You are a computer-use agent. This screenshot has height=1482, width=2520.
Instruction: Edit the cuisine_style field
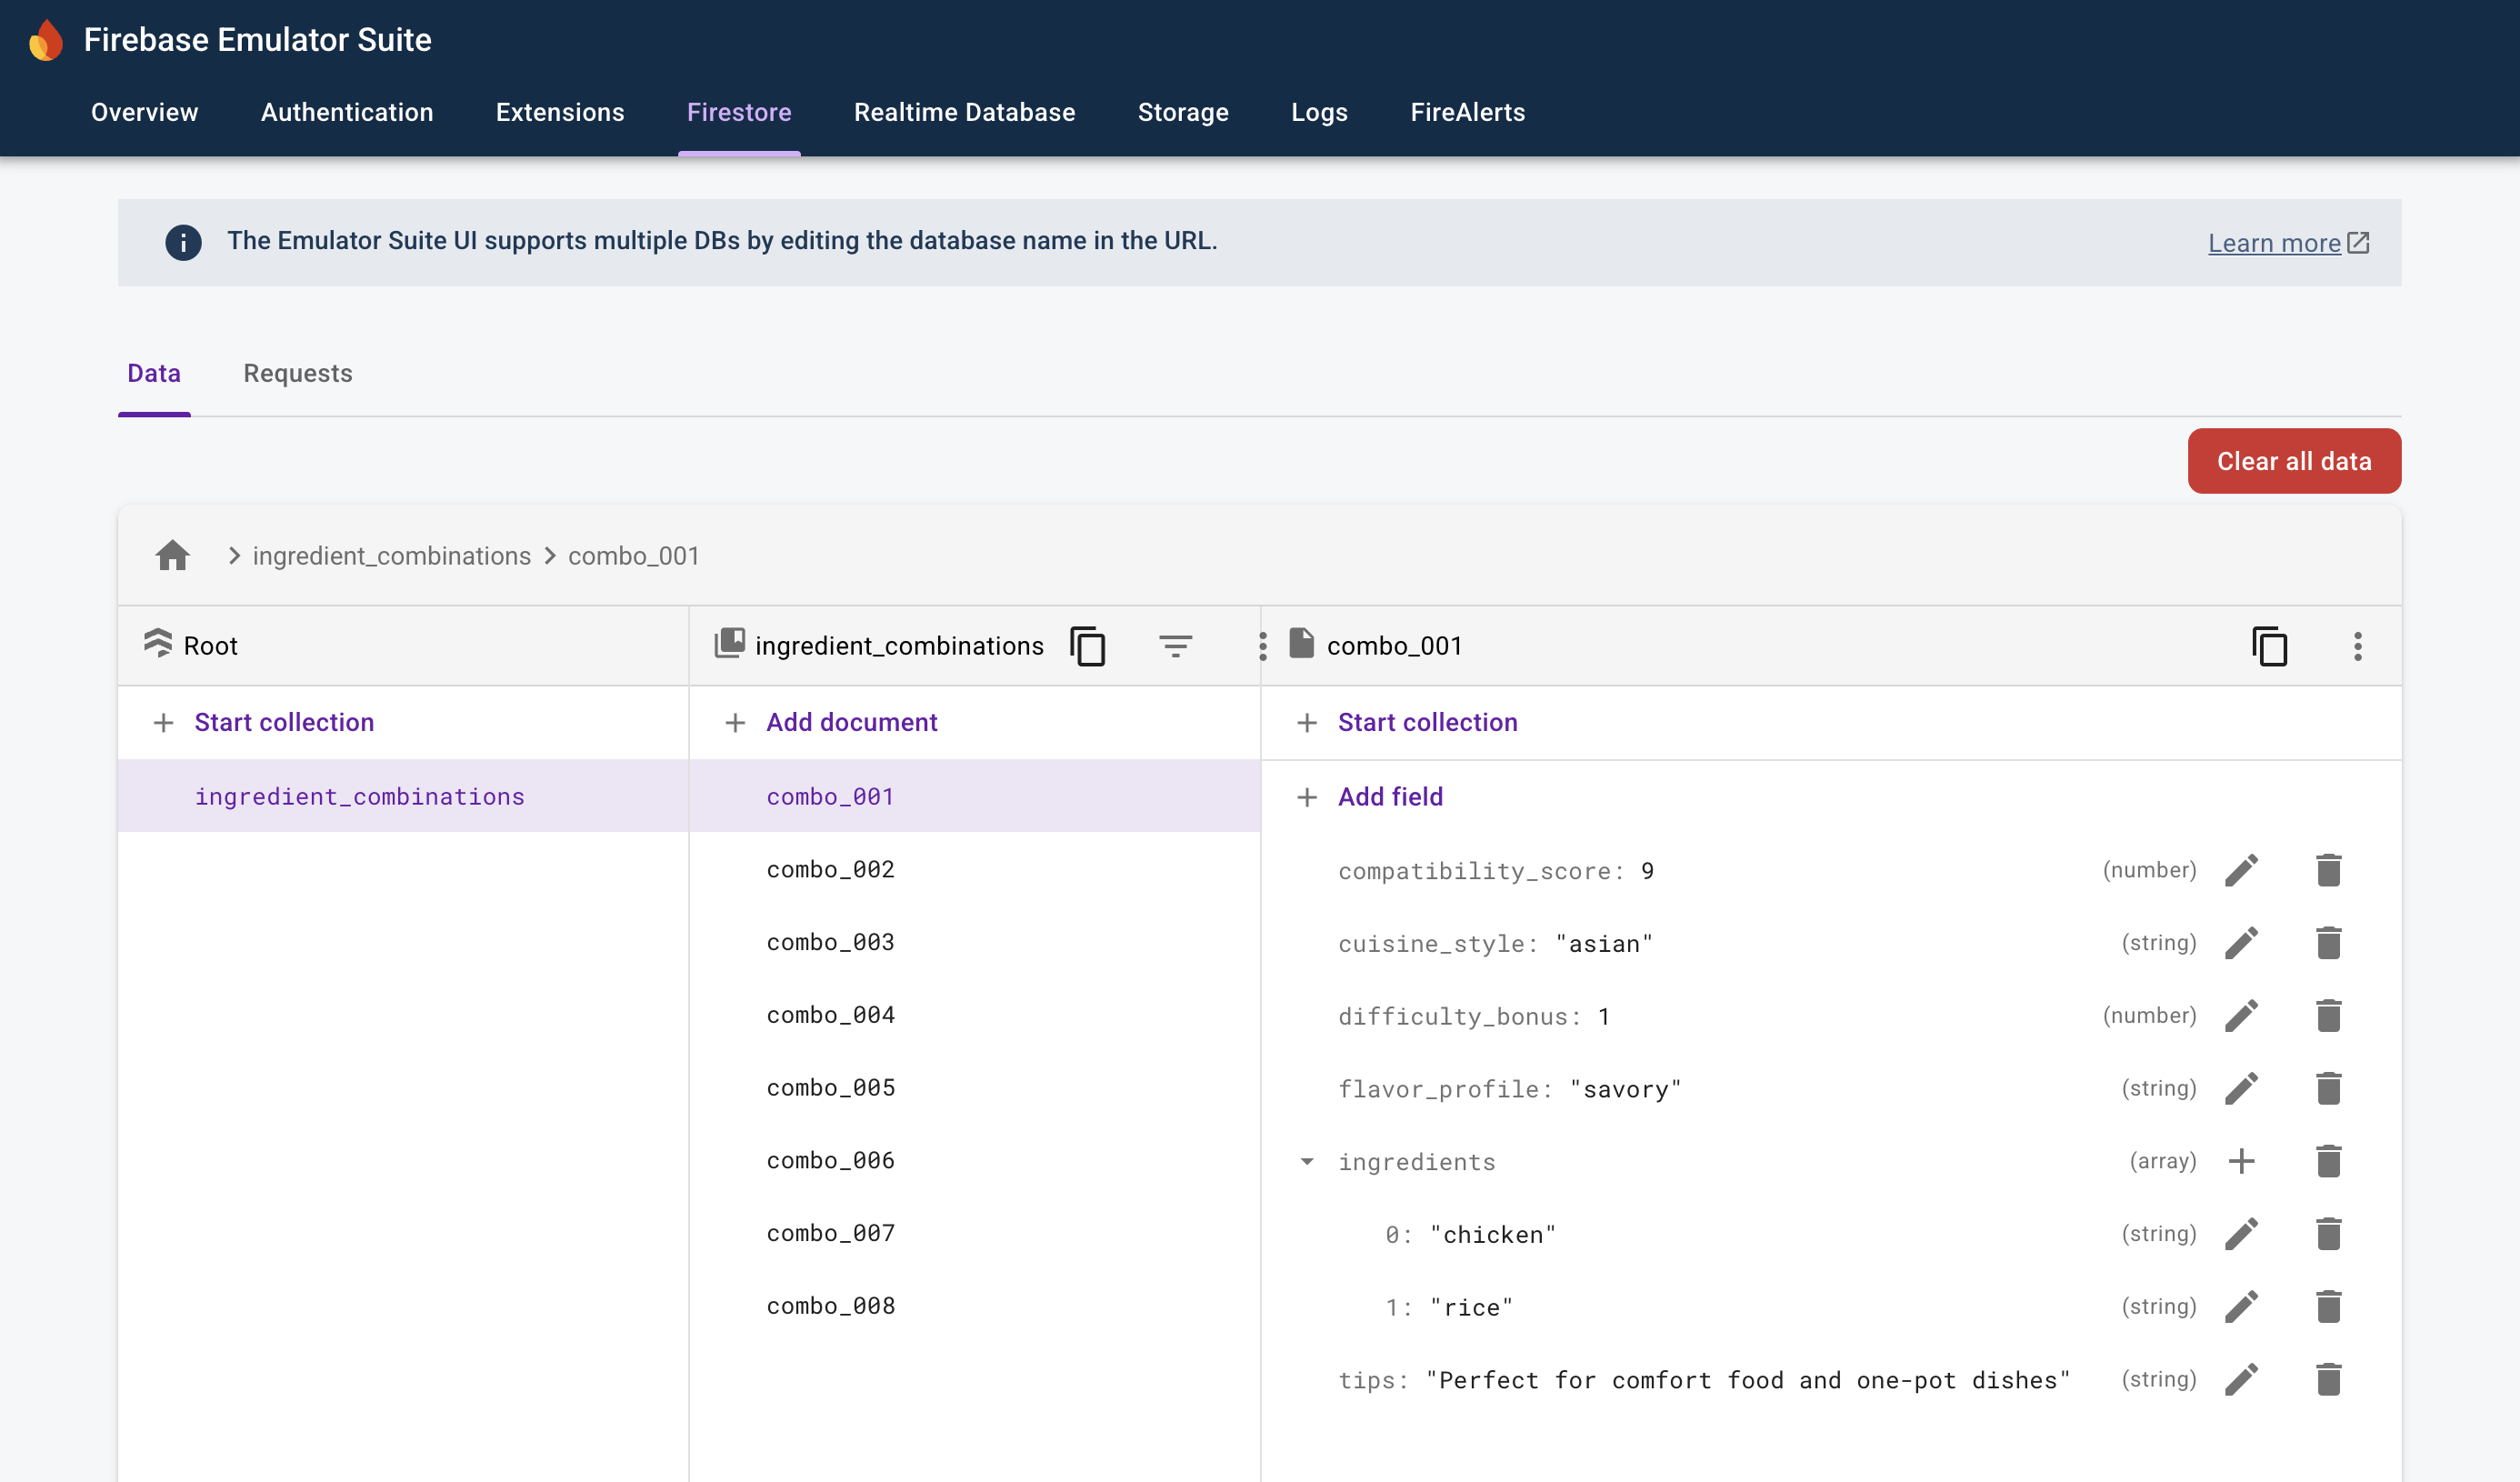tap(2241, 943)
